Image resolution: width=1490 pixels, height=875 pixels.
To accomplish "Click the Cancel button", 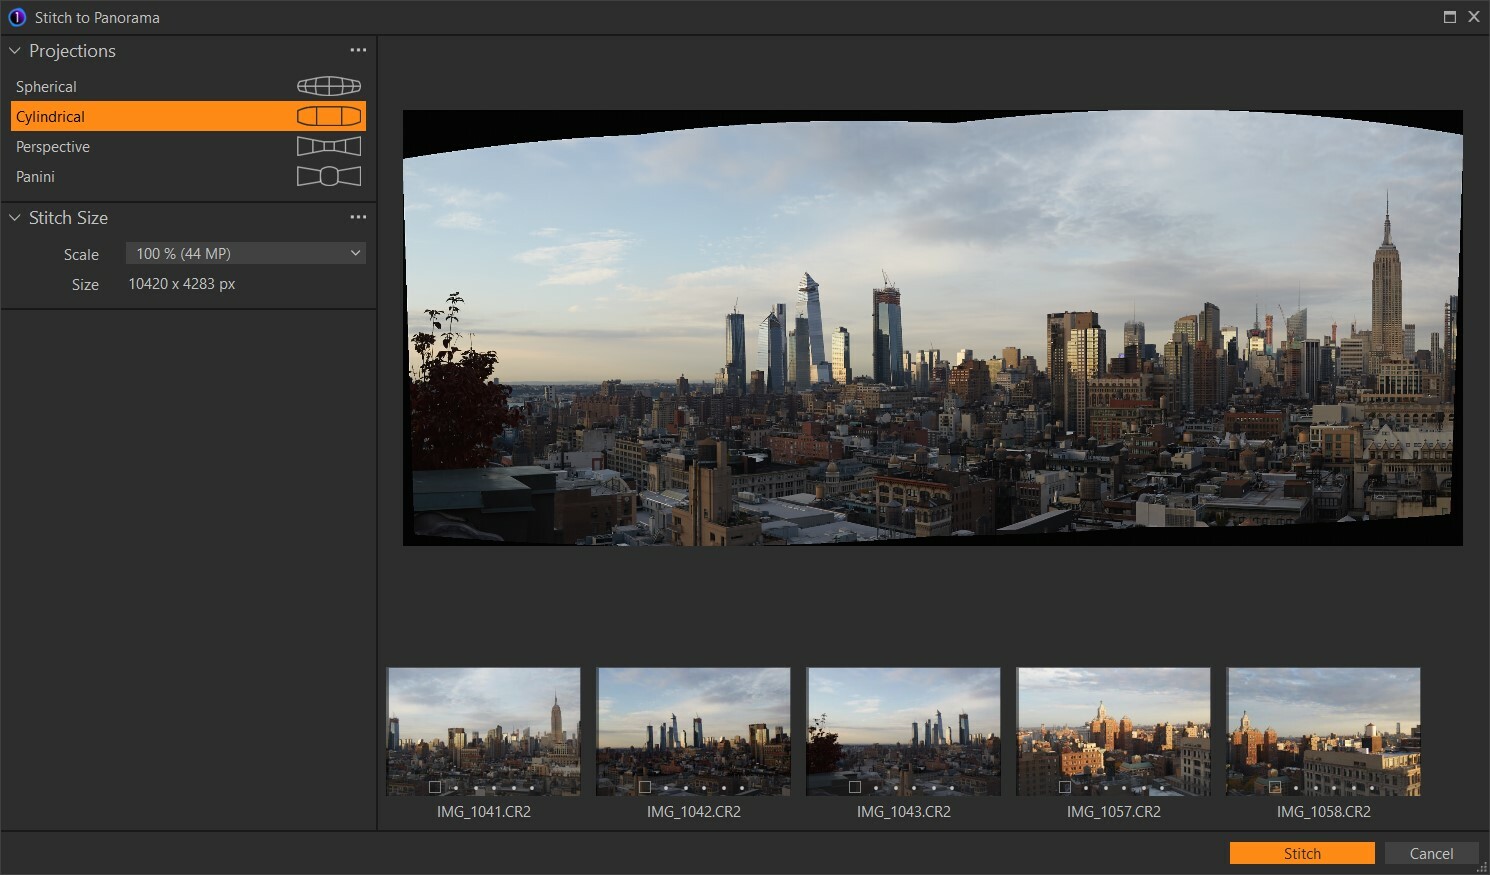I will tap(1432, 853).
